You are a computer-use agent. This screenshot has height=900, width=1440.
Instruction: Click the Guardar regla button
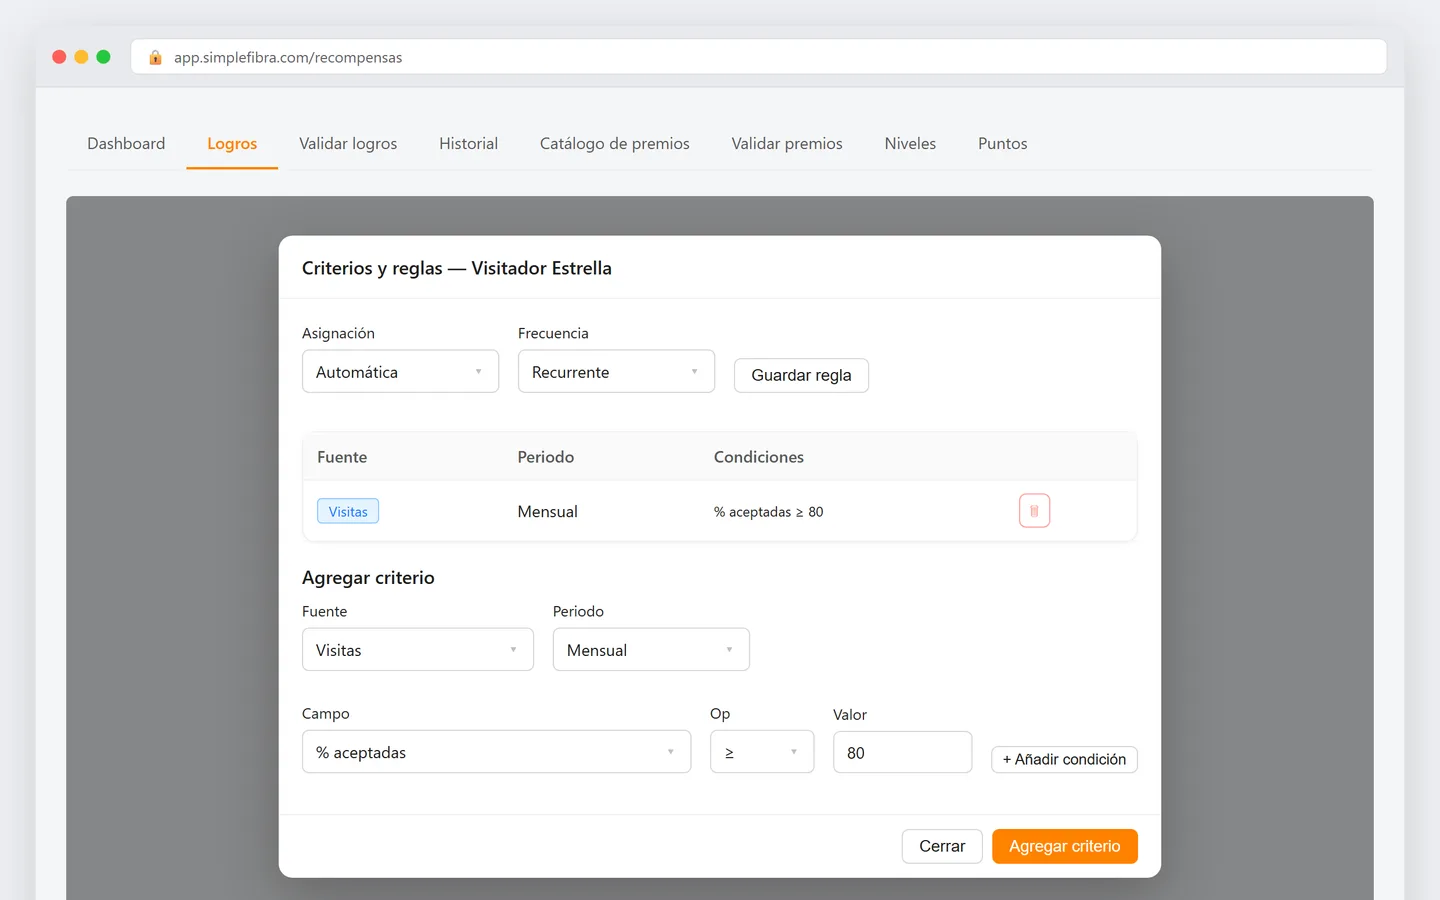(x=801, y=375)
